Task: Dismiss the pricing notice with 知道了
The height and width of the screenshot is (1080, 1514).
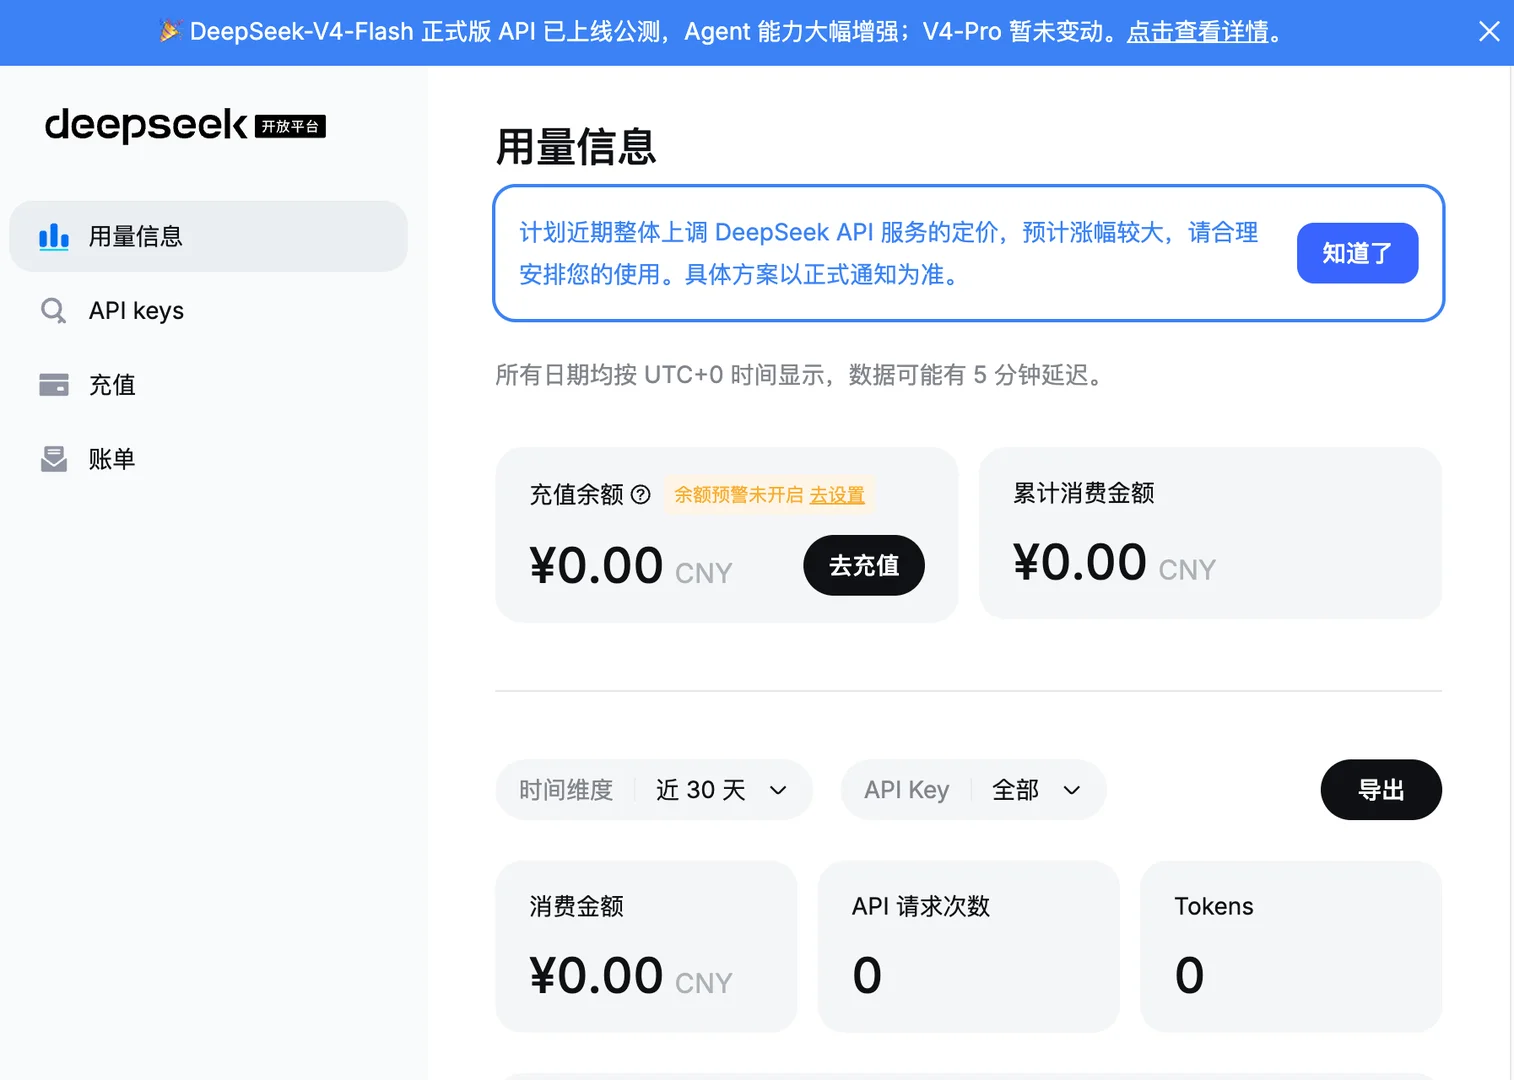Action: coord(1357,253)
